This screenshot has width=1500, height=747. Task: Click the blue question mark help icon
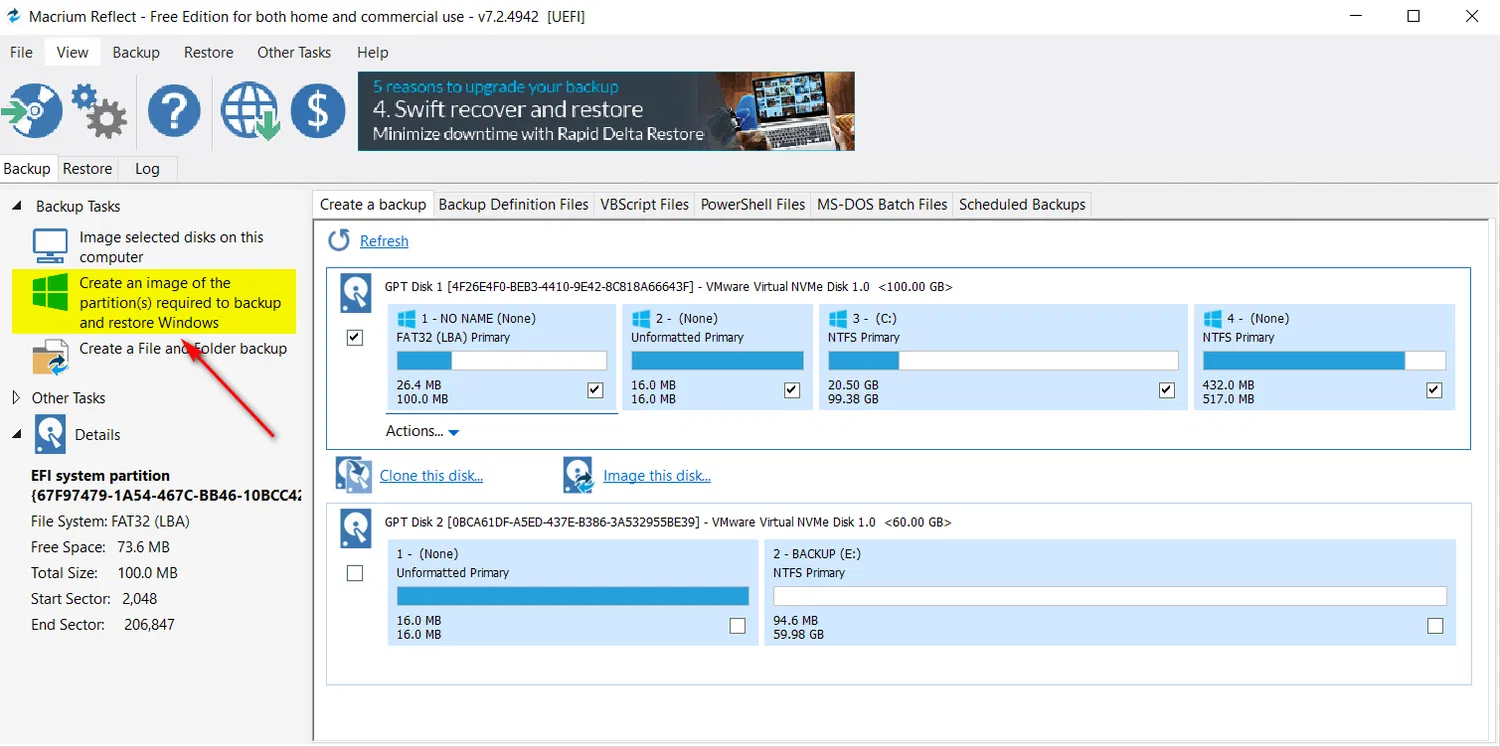tap(174, 110)
